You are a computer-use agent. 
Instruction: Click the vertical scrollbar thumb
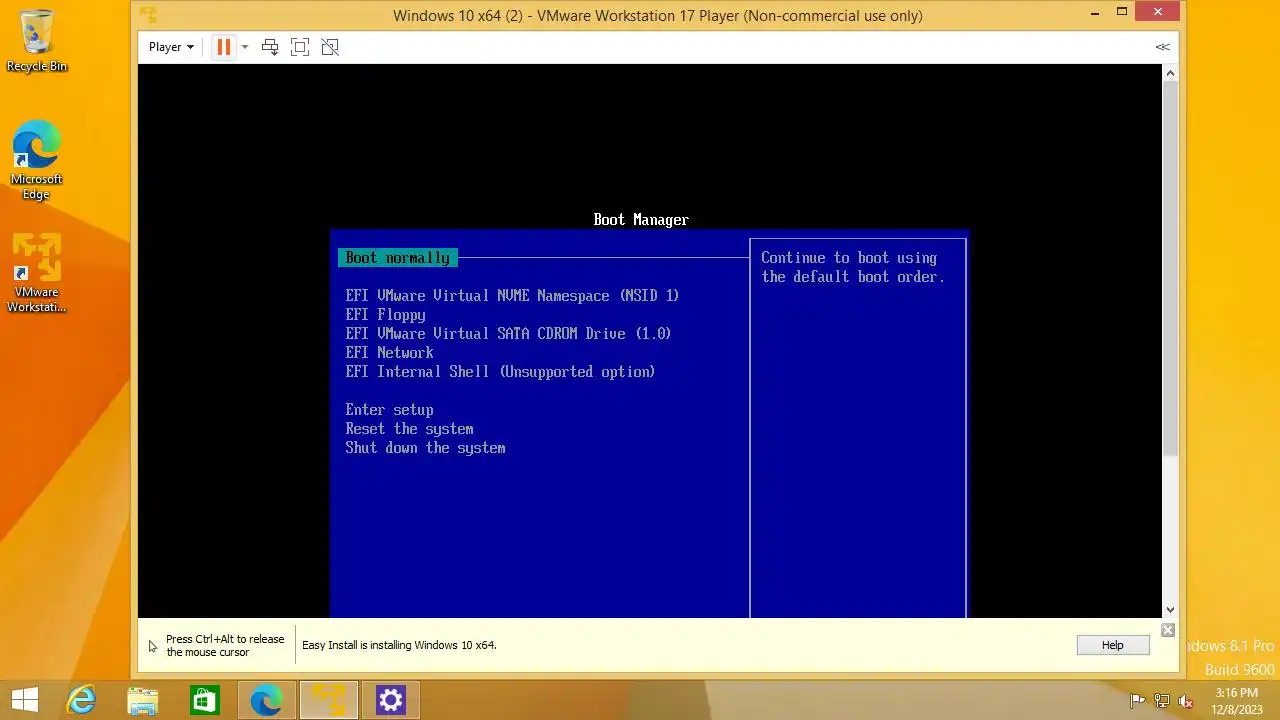[x=1170, y=270]
